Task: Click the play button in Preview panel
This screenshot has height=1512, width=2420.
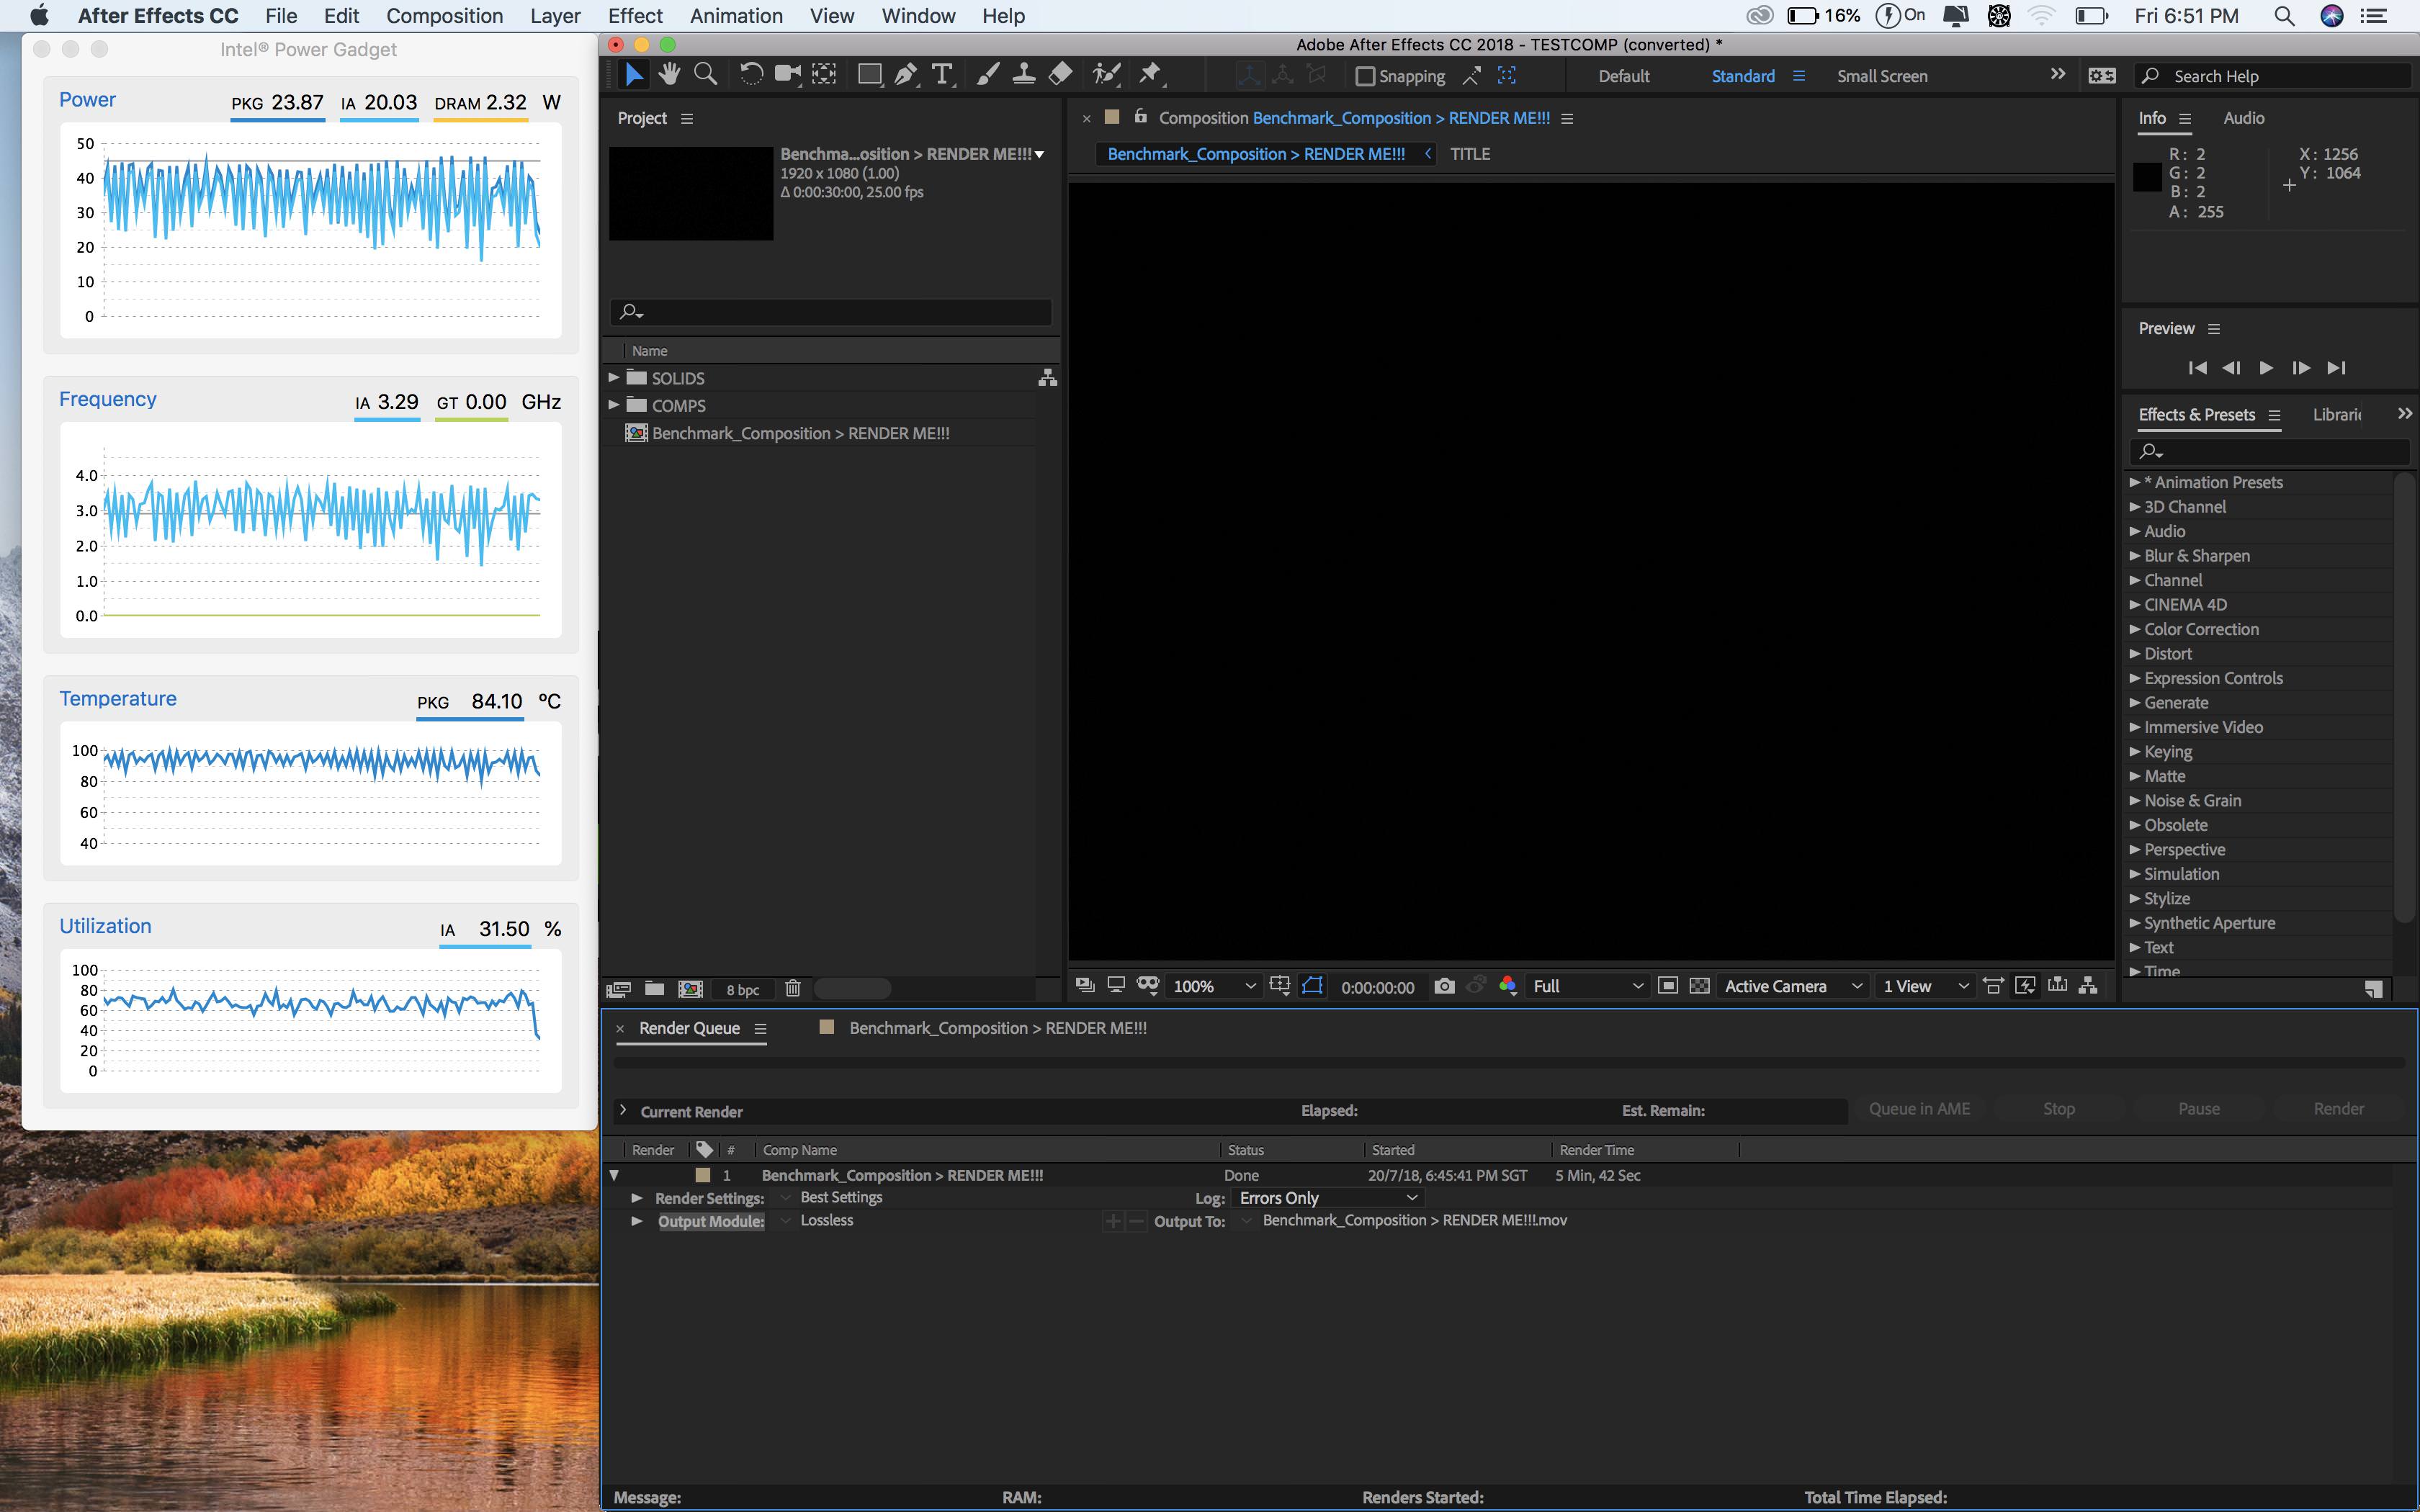Action: tap(2266, 368)
